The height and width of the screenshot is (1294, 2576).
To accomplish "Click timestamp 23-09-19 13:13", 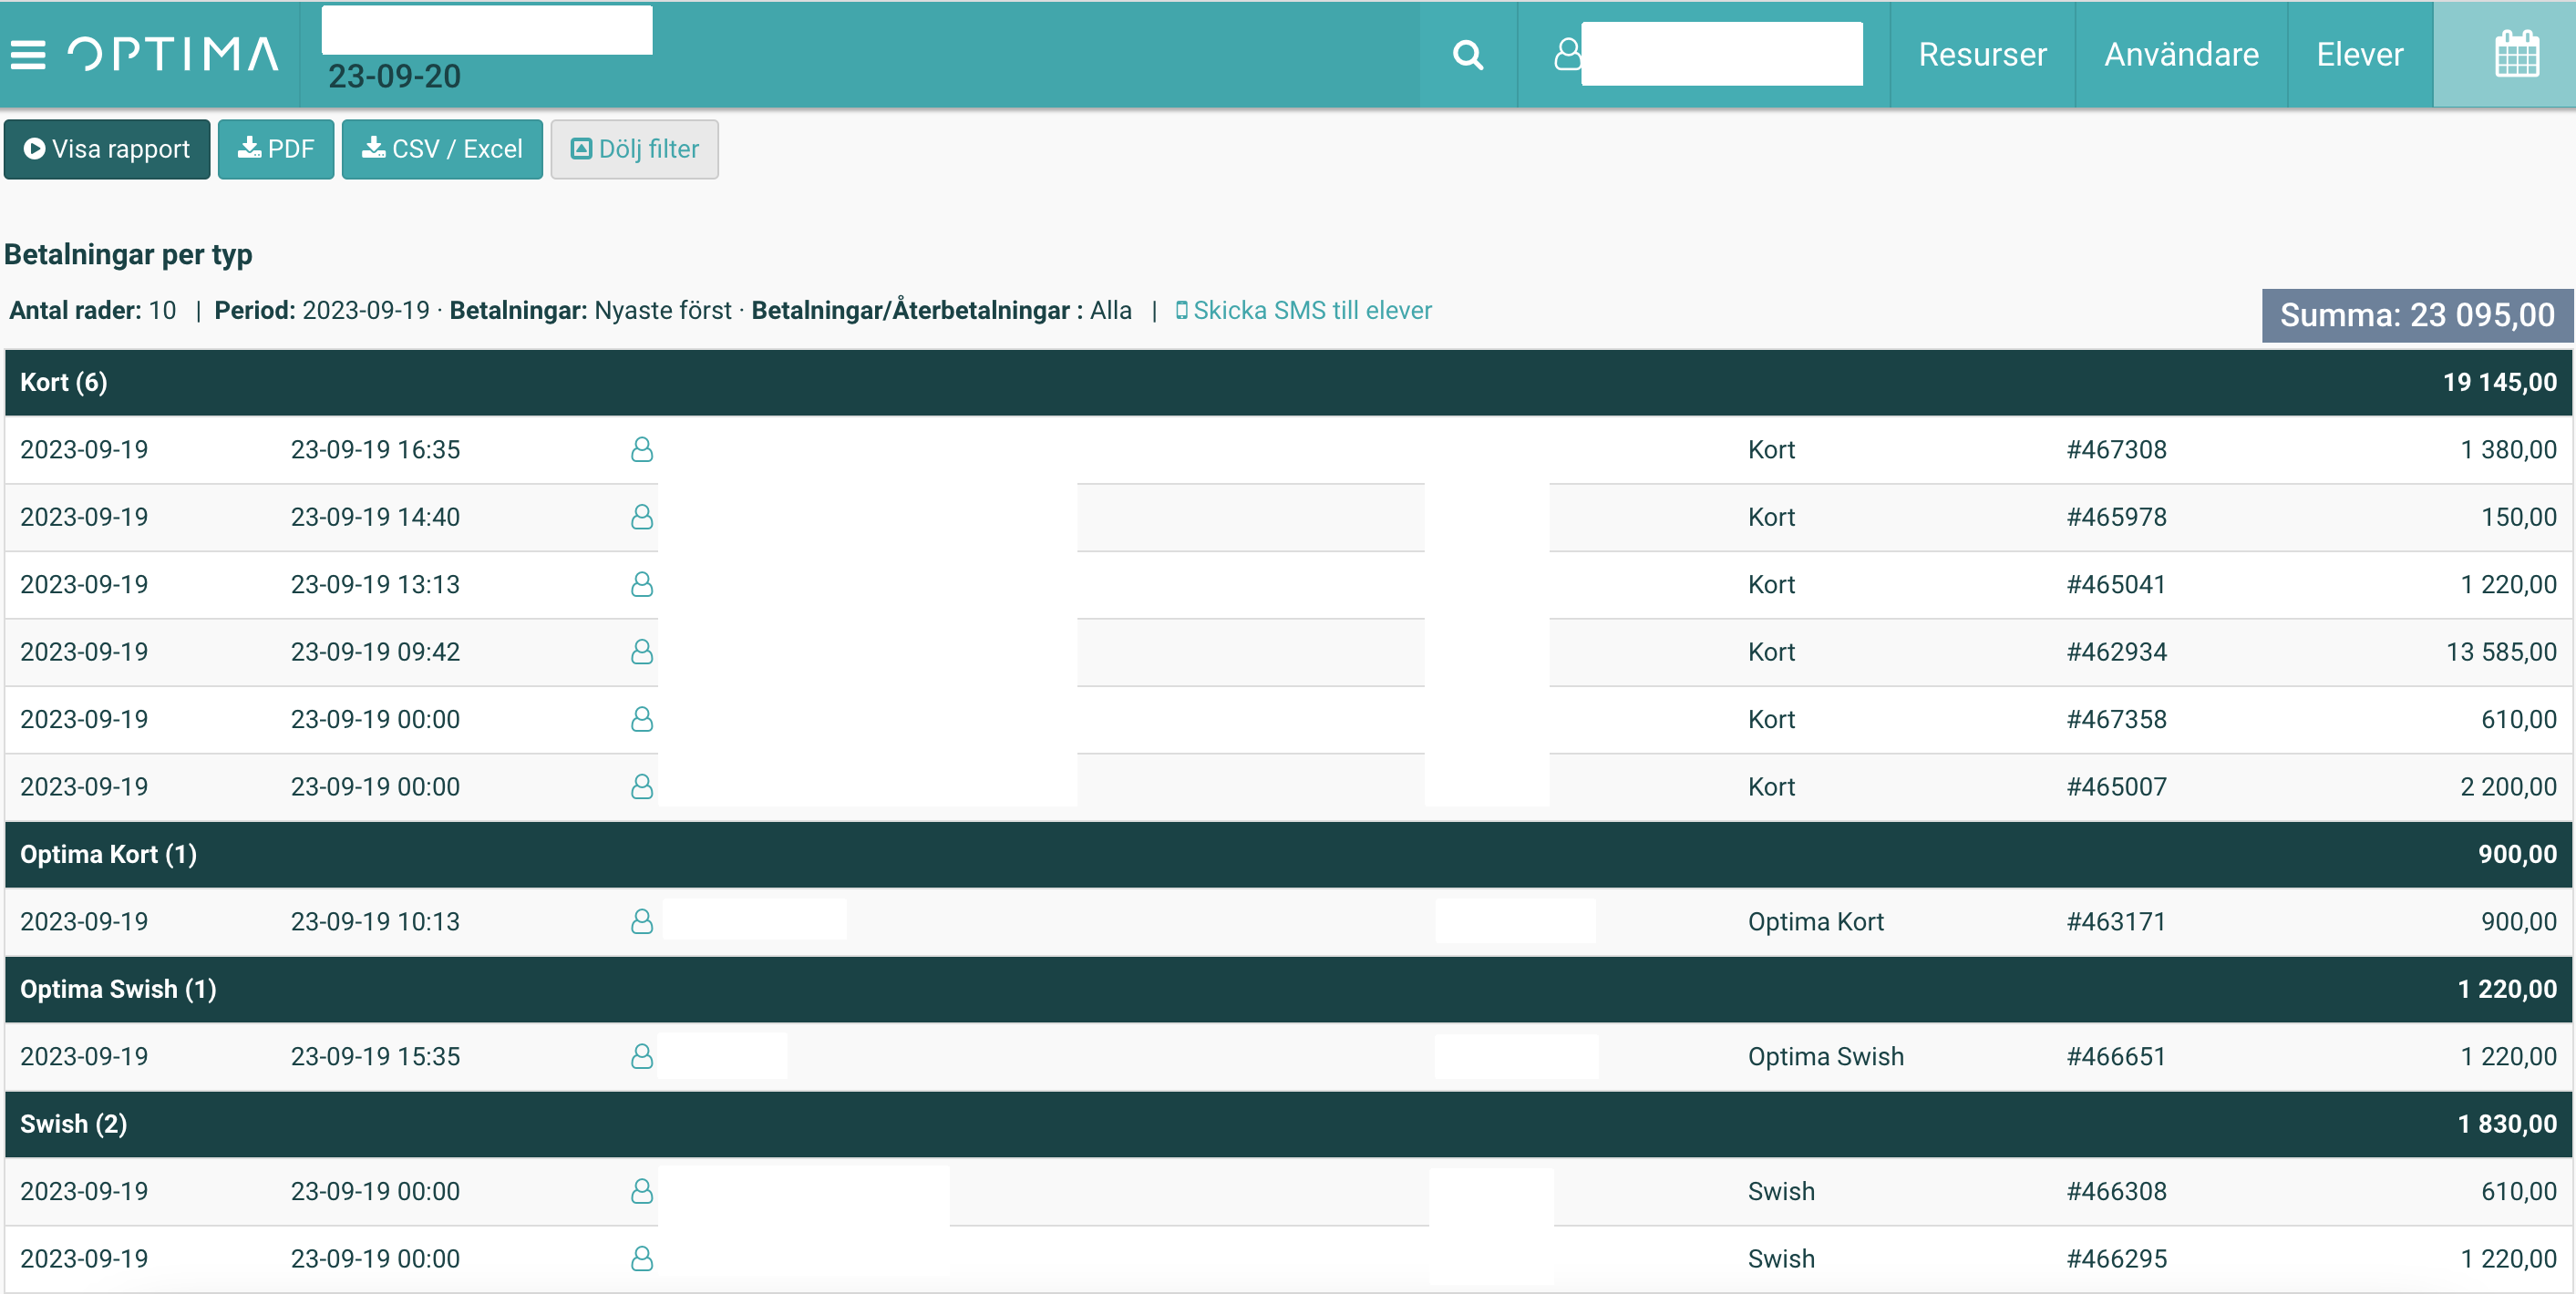I will 375,584.
